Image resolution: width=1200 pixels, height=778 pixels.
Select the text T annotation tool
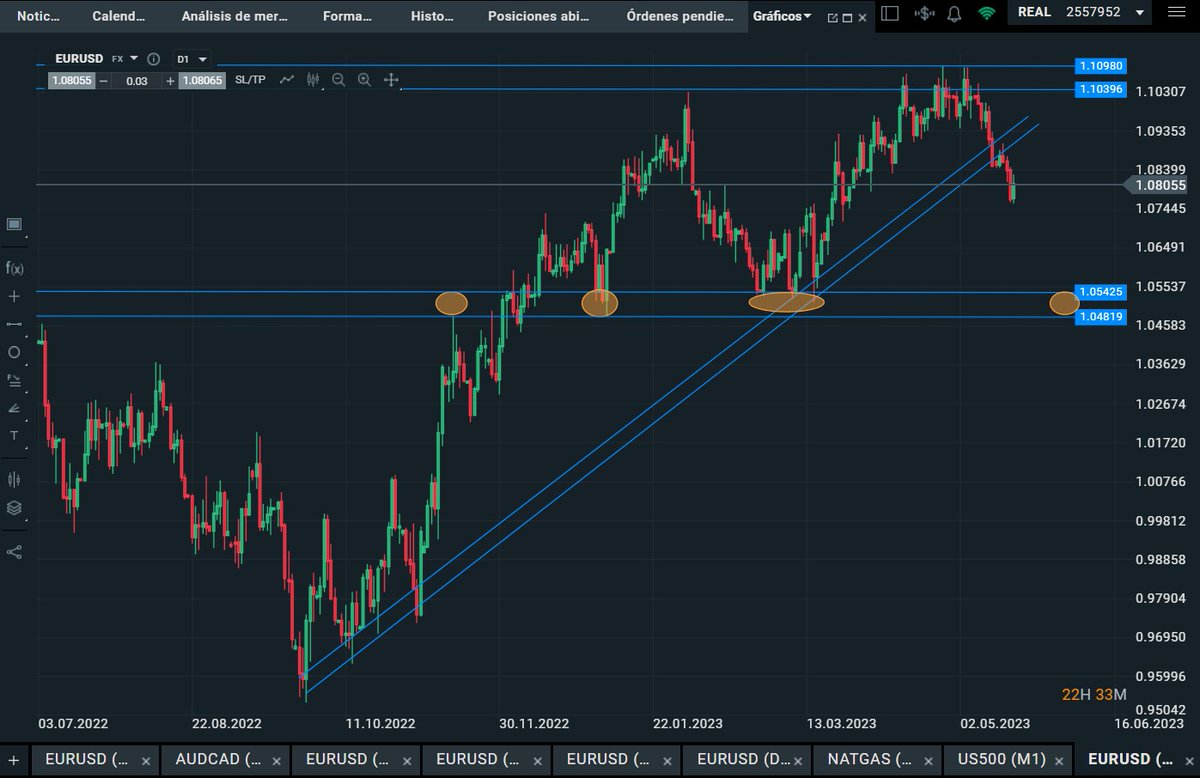tap(14, 436)
